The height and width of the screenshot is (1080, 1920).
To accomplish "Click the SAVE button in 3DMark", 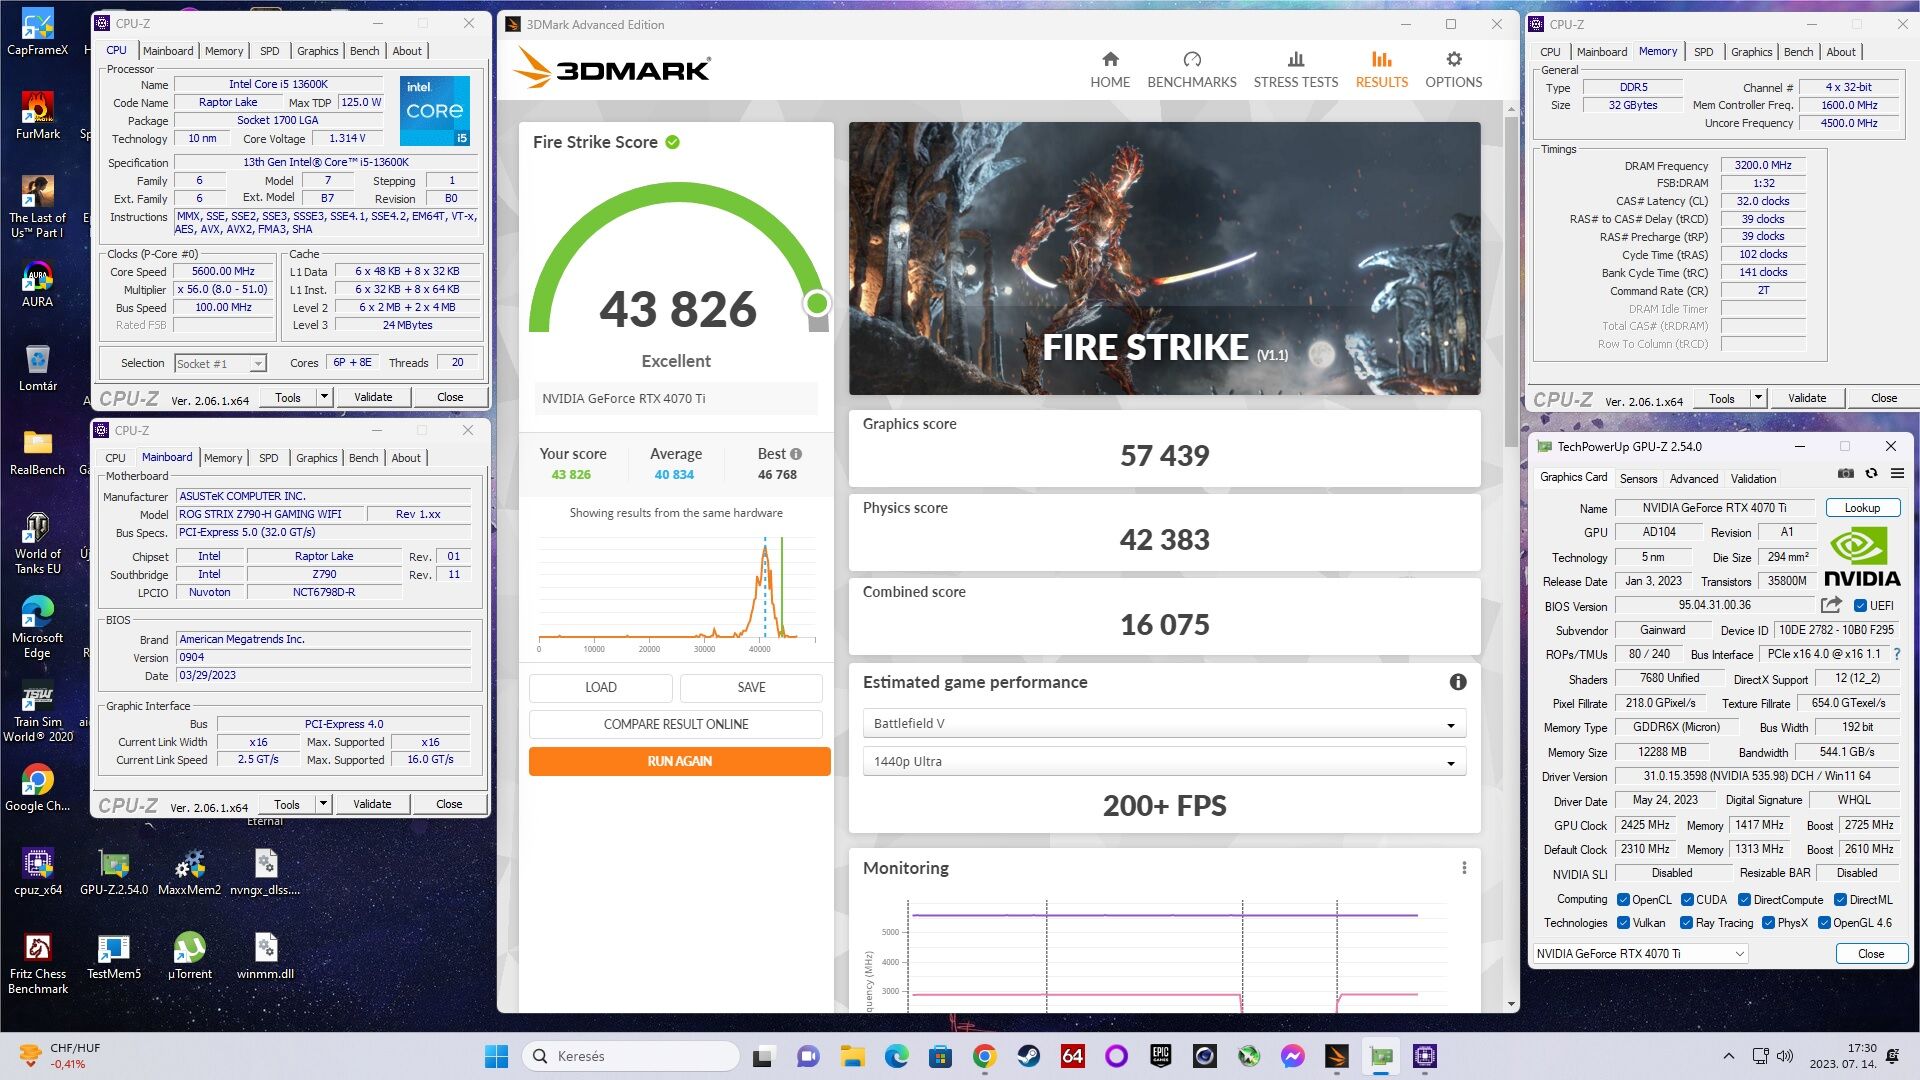I will click(x=751, y=687).
